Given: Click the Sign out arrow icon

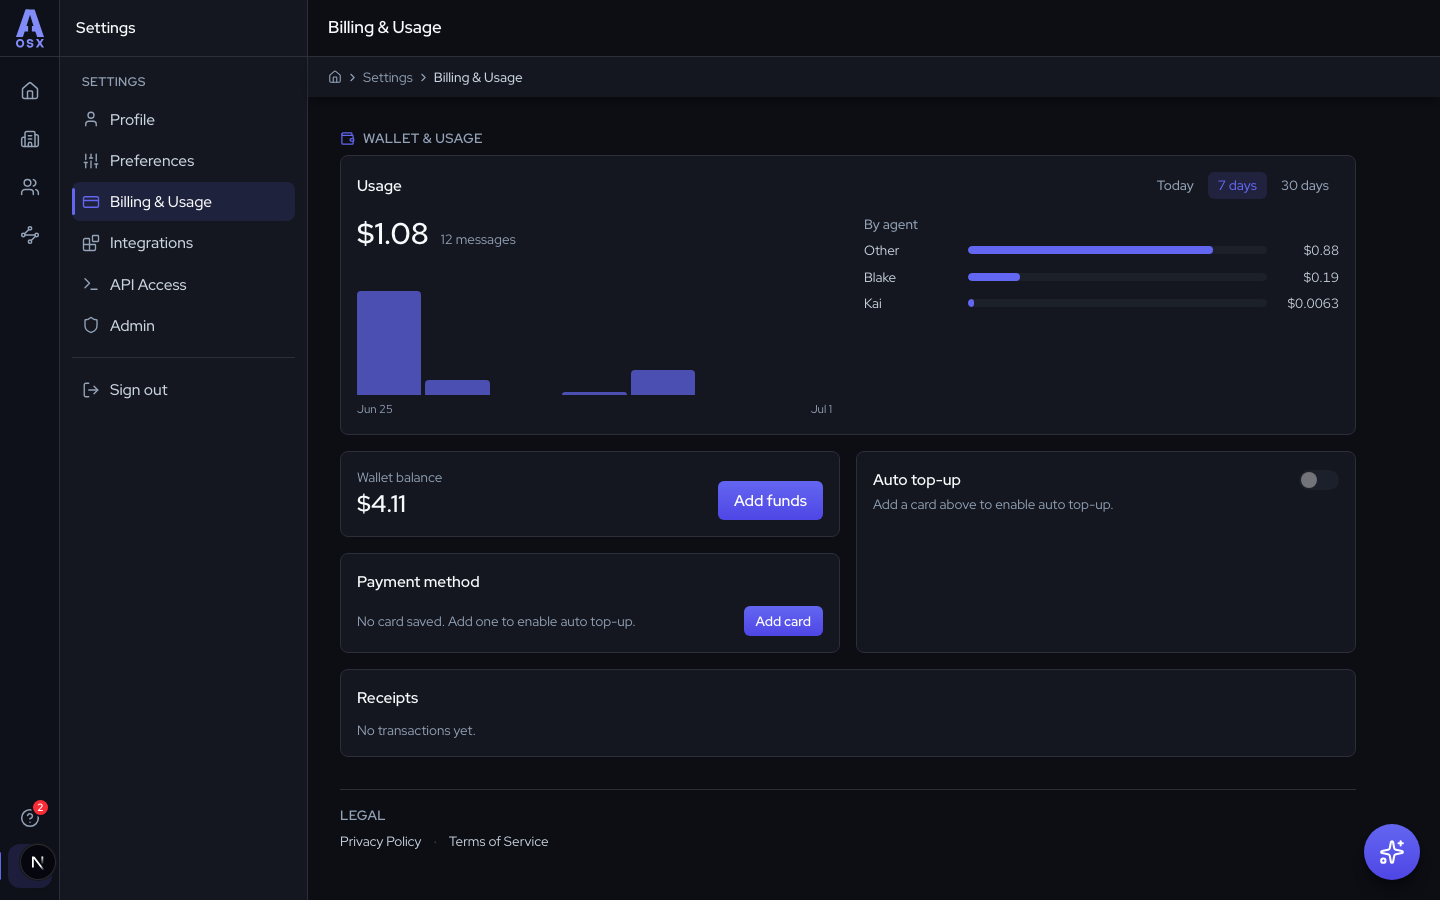Looking at the screenshot, I should click(91, 390).
